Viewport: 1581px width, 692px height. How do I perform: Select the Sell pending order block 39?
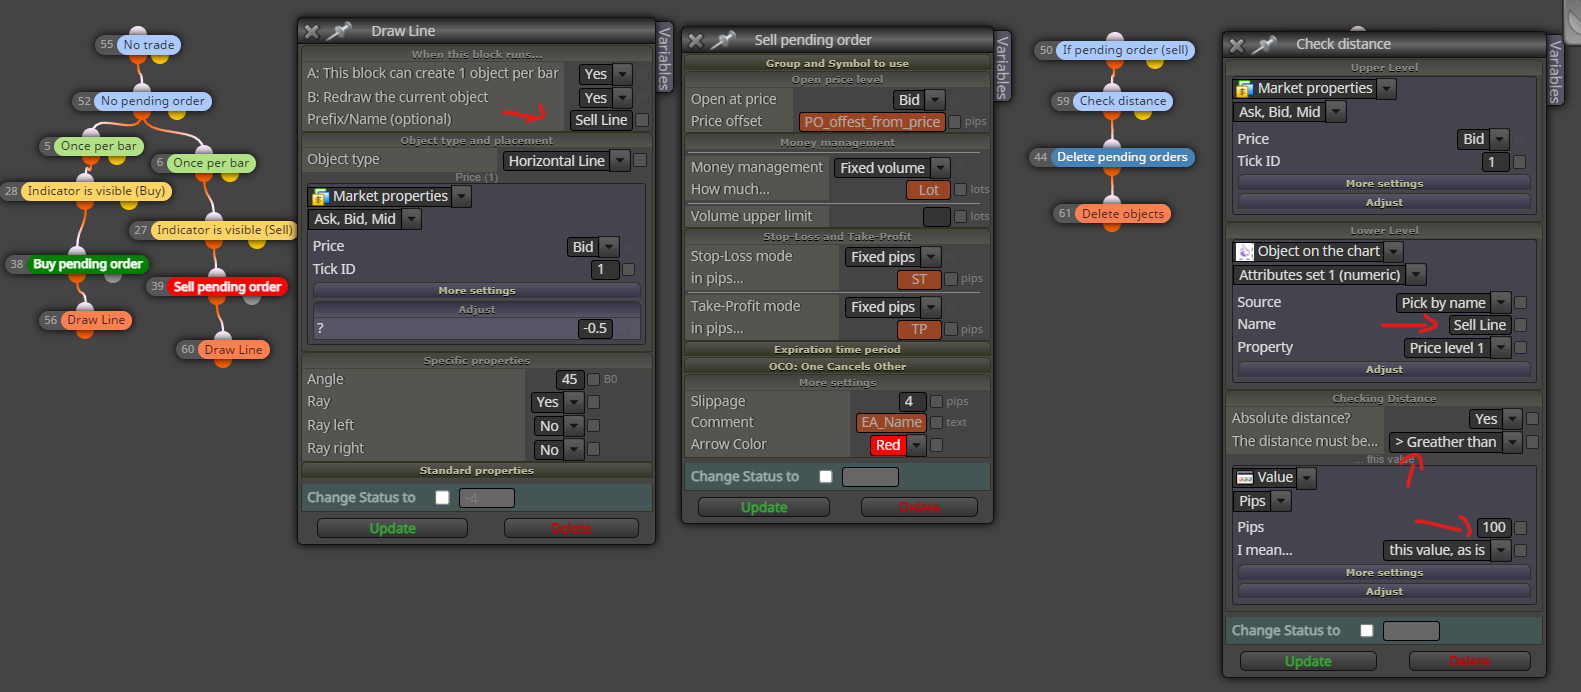[227, 287]
